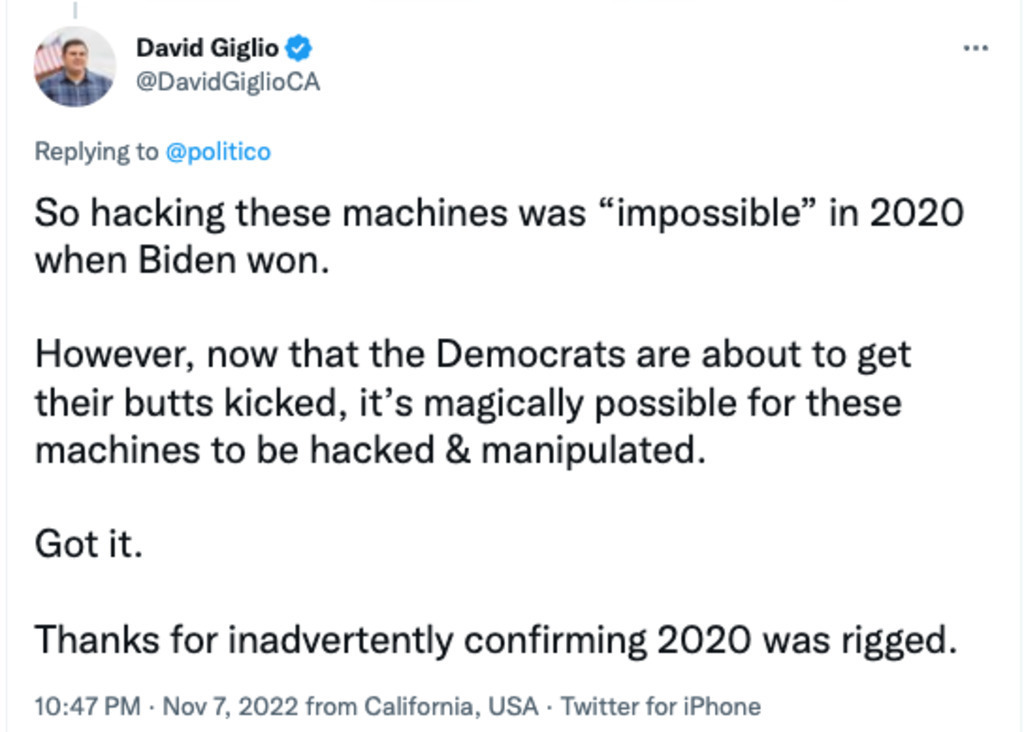Click the David Giglio display name

[x=207, y=47]
